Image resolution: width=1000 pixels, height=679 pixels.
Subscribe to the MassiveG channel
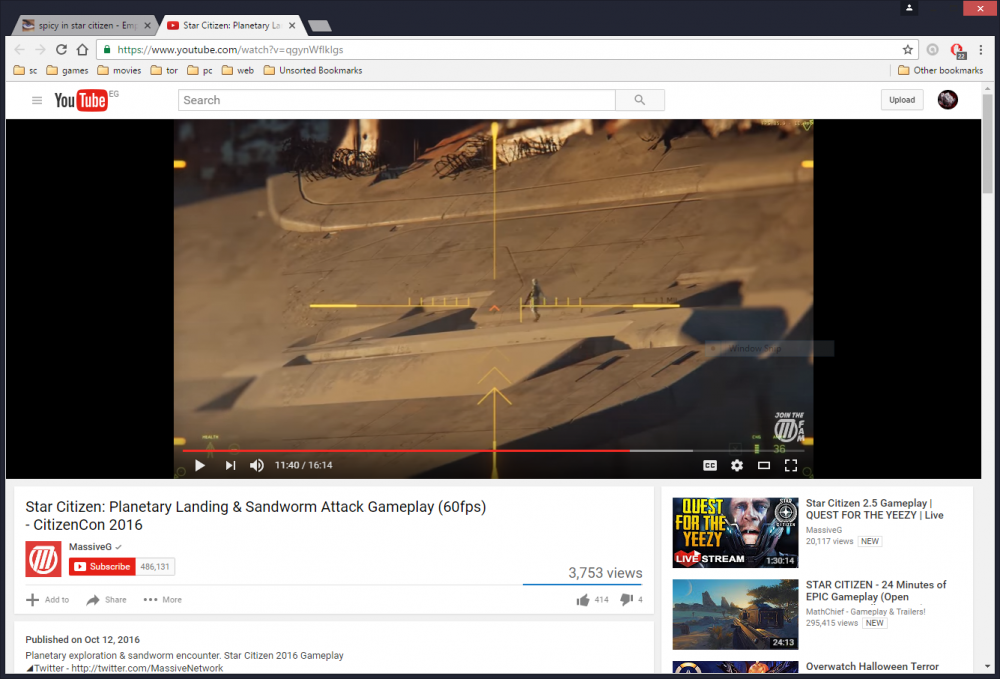pyautogui.click(x=103, y=567)
